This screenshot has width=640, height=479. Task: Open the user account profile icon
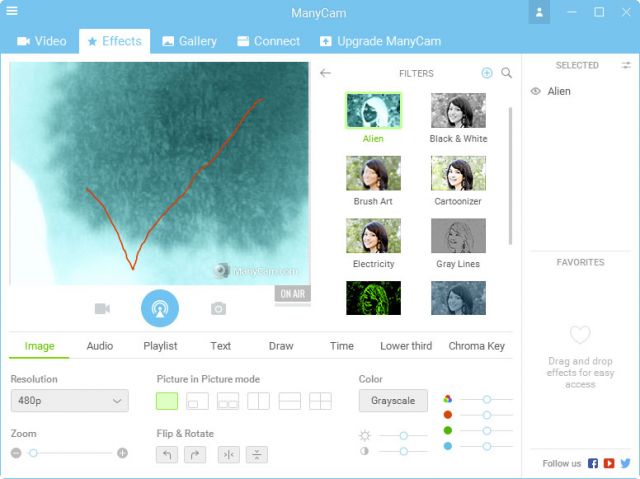point(539,12)
